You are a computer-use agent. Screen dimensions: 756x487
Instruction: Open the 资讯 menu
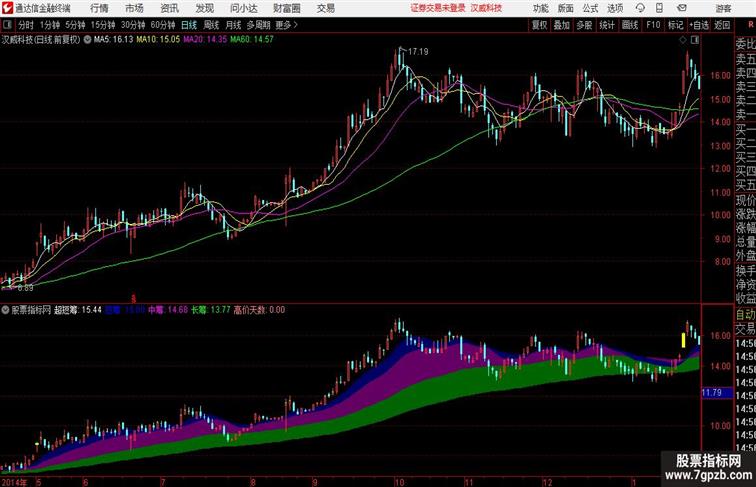(169, 8)
